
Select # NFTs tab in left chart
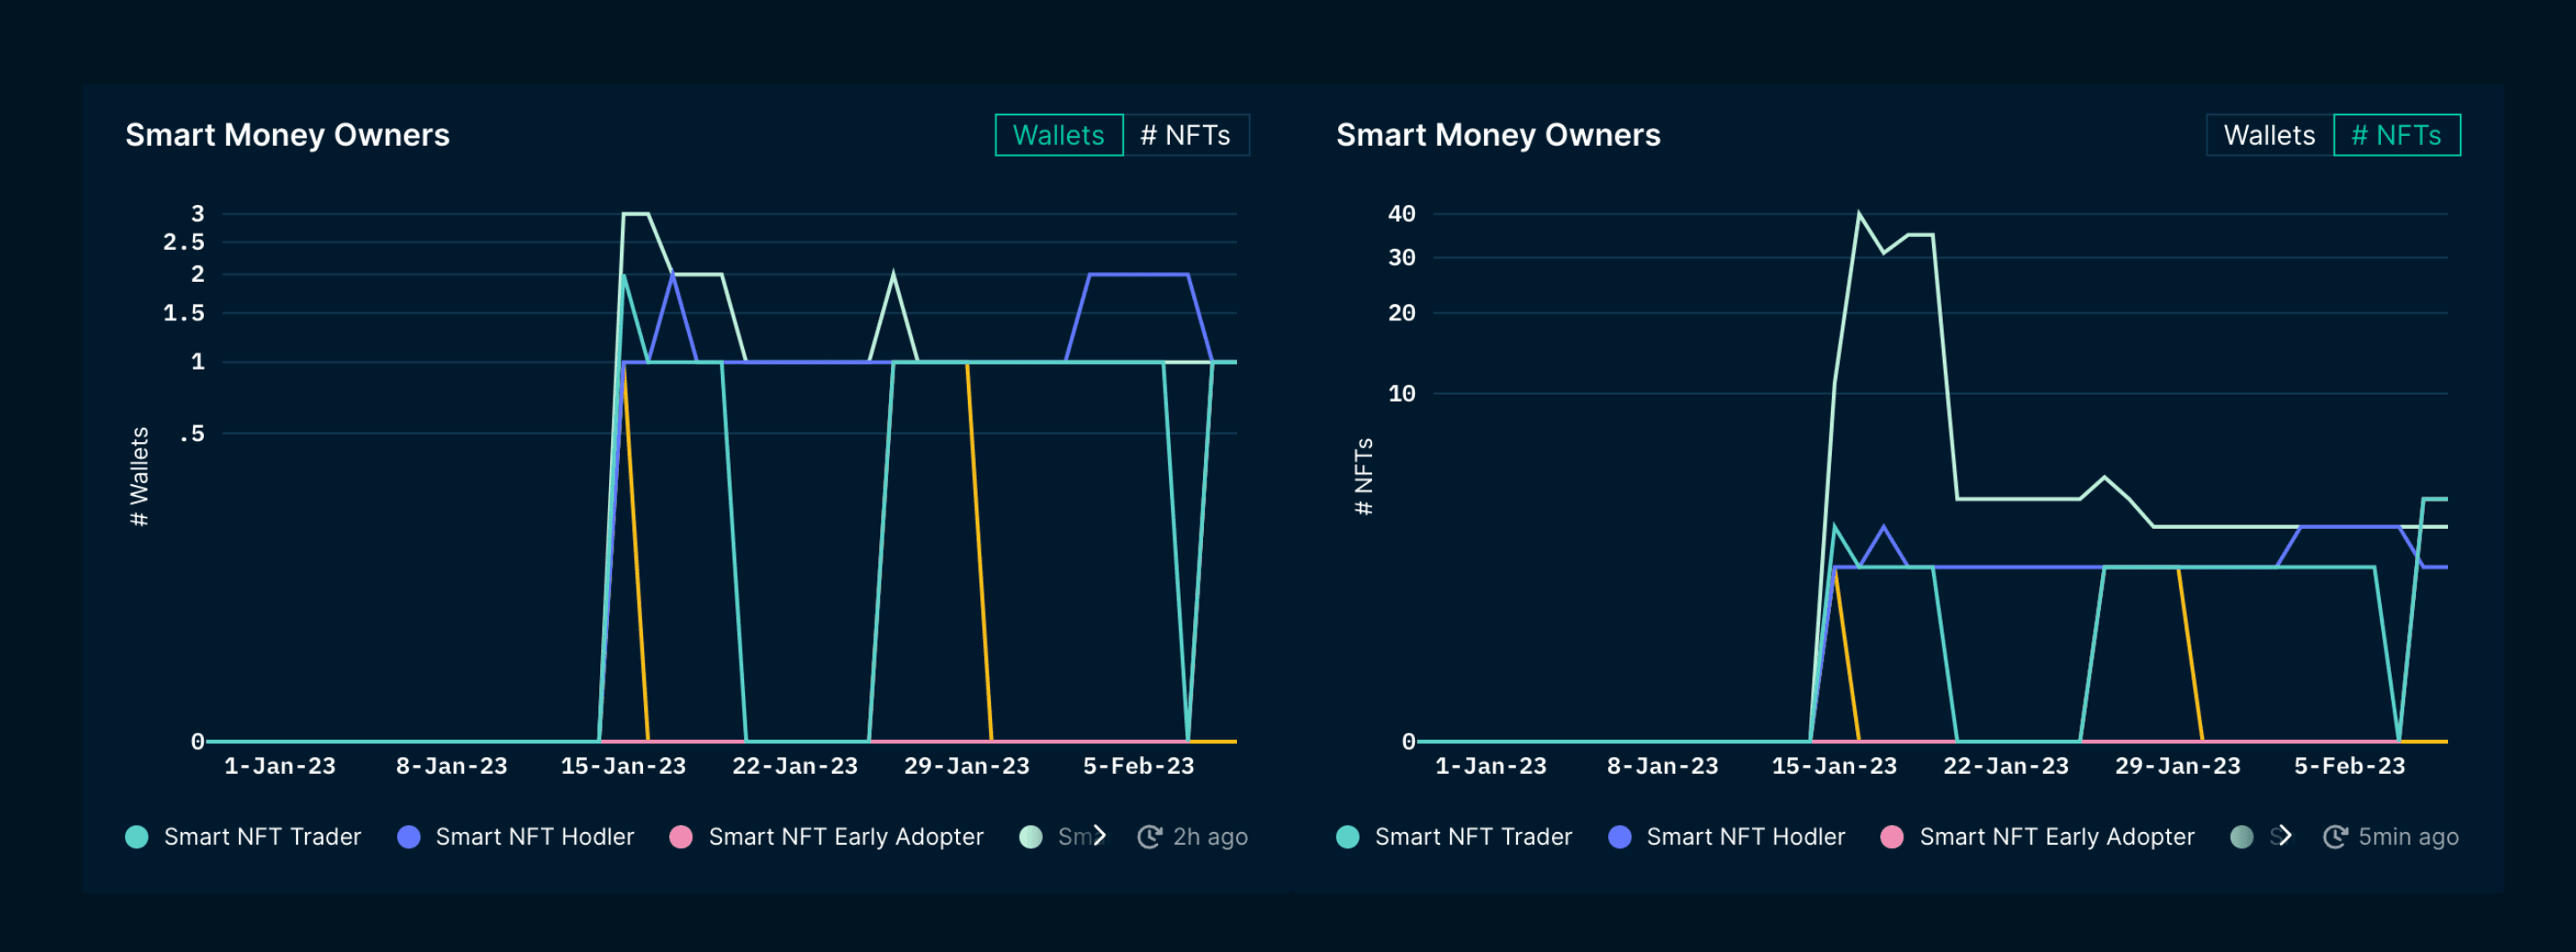(1186, 135)
